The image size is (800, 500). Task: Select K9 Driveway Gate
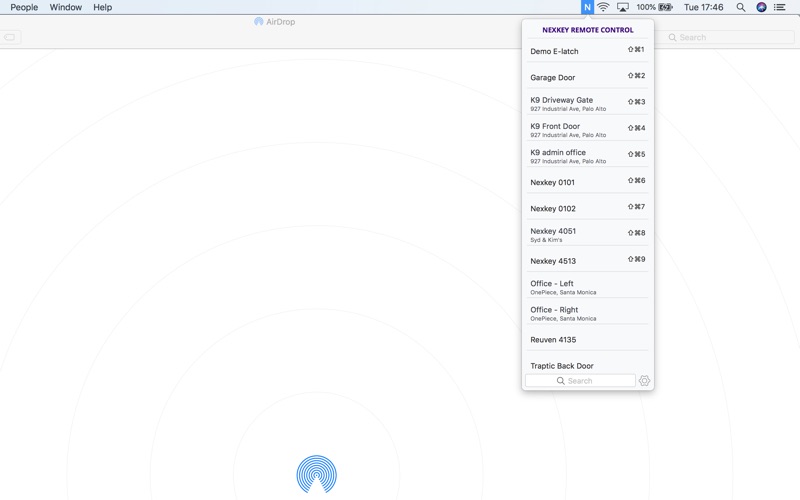pyautogui.click(x=587, y=104)
